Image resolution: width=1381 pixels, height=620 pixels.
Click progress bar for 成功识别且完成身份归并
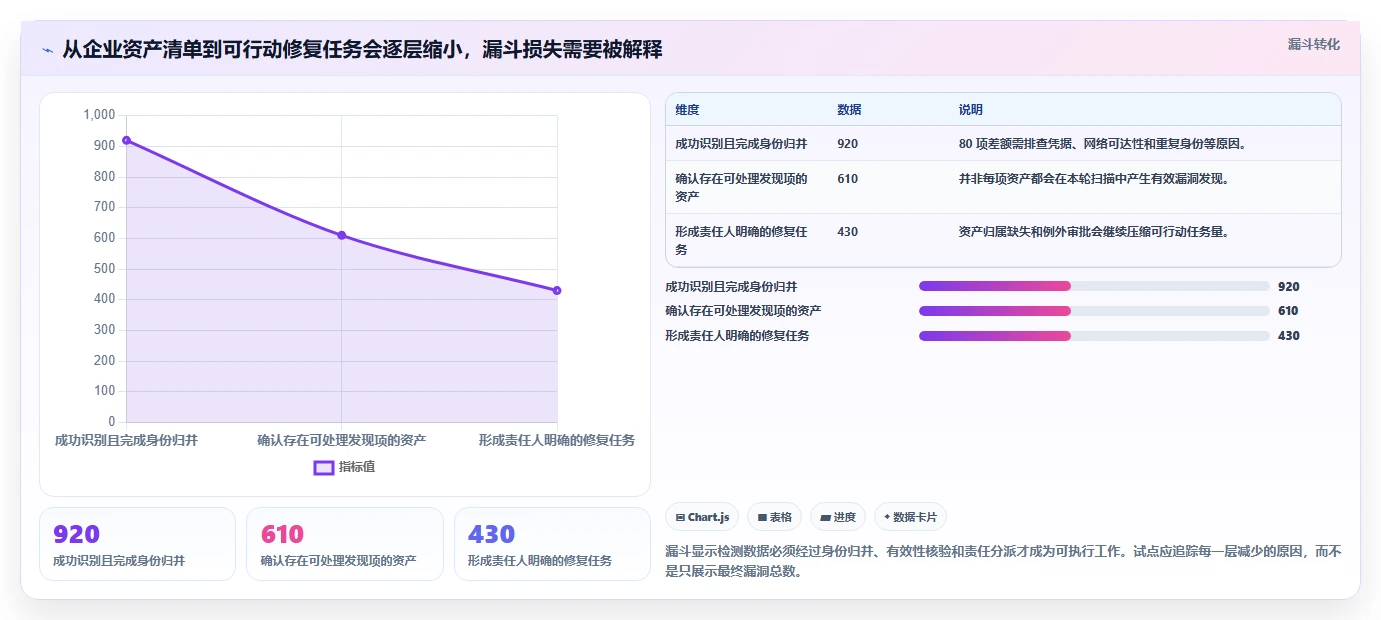1094,286
